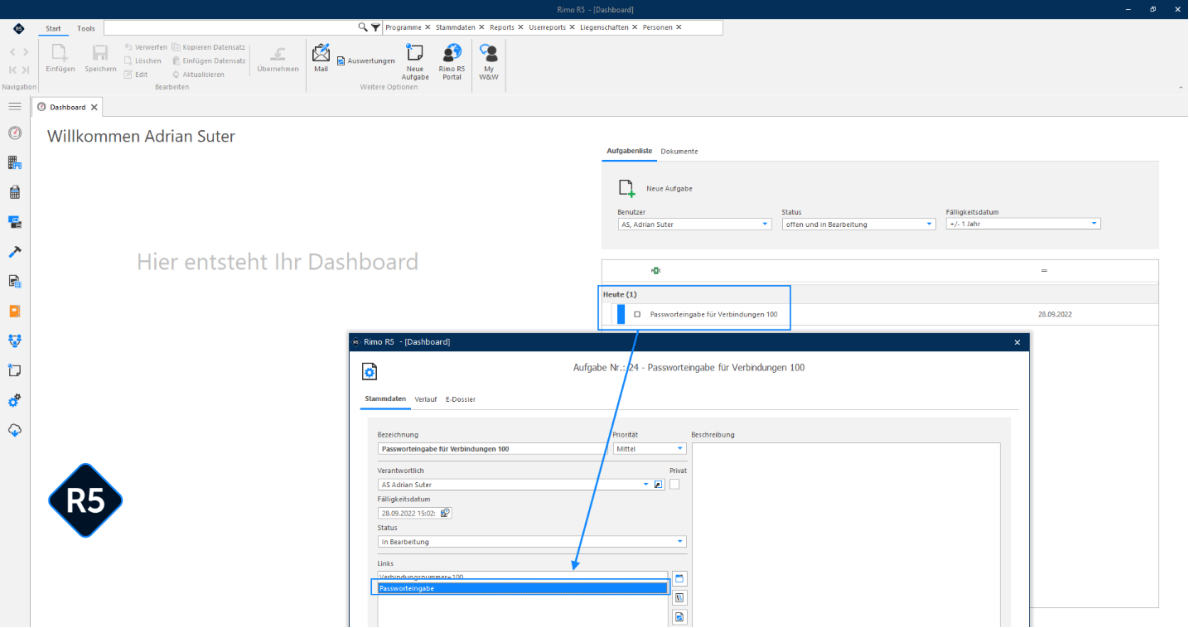Expand the Benutzer dropdown
The height and width of the screenshot is (628, 1189).
tap(764, 225)
